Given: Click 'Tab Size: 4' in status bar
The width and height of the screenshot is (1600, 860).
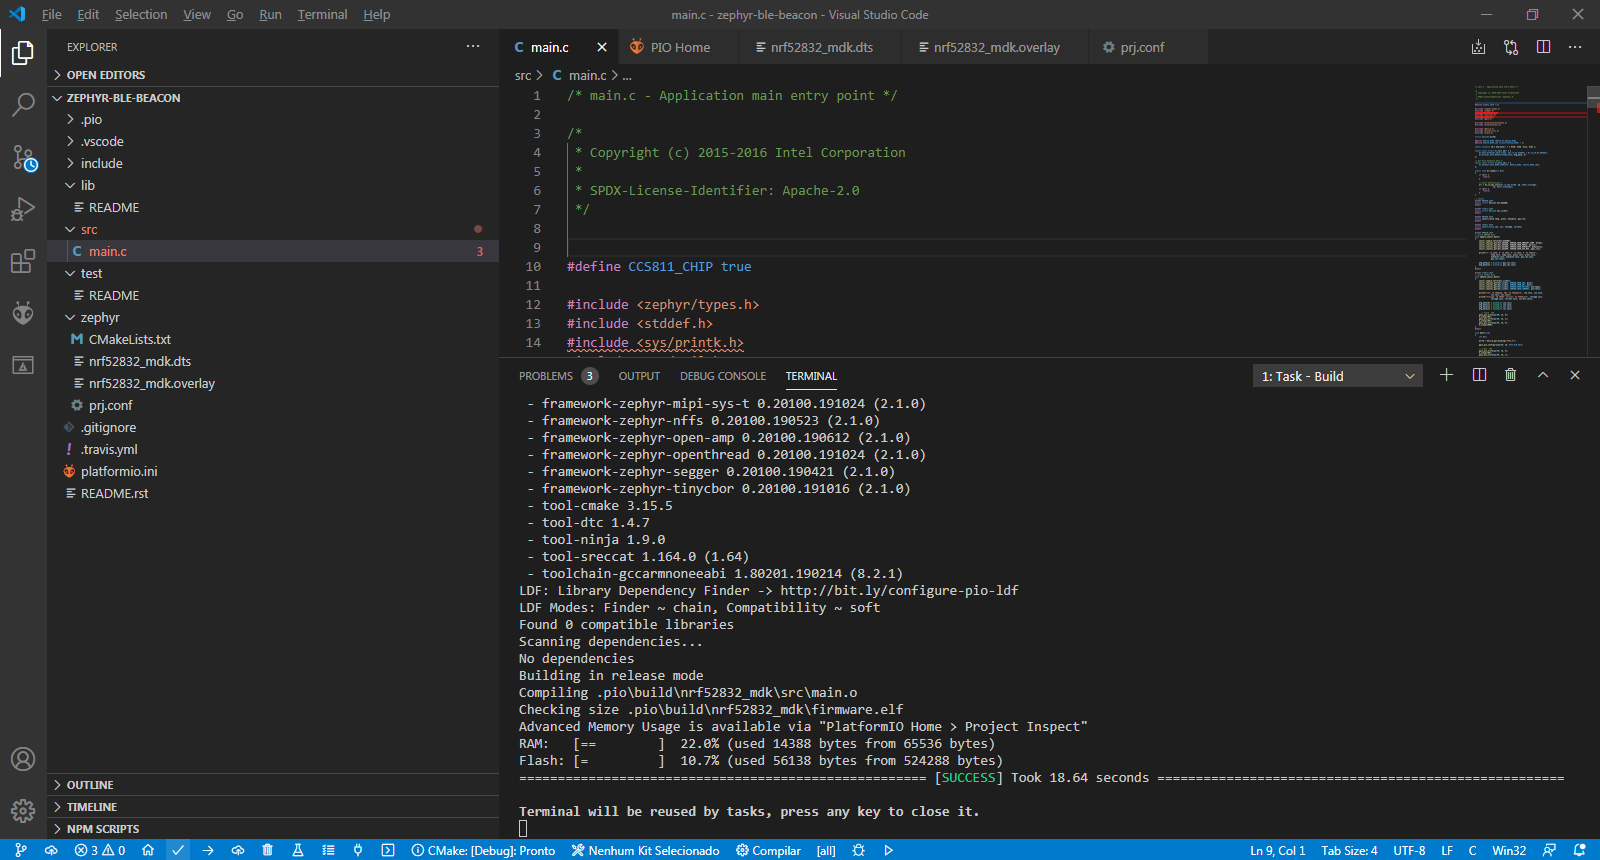Looking at the screenshot, I should click(x=1349, y=850).
